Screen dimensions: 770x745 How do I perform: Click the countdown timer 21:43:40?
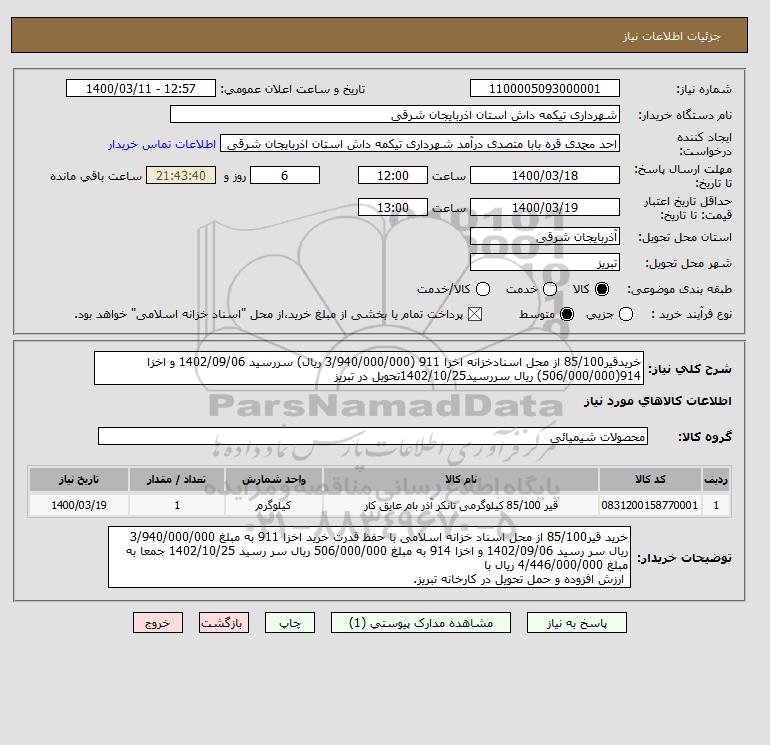click(181, 175)
